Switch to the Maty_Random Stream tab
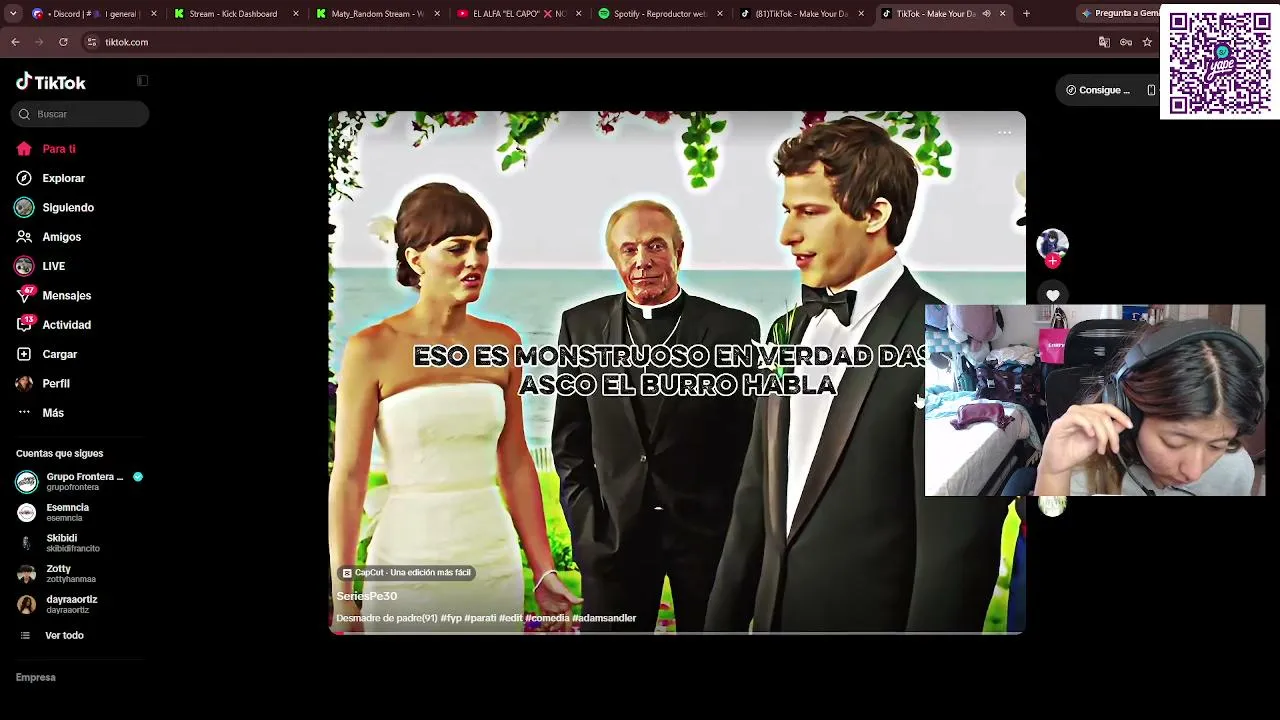1280x720 pixels. (x=379, y=14)
